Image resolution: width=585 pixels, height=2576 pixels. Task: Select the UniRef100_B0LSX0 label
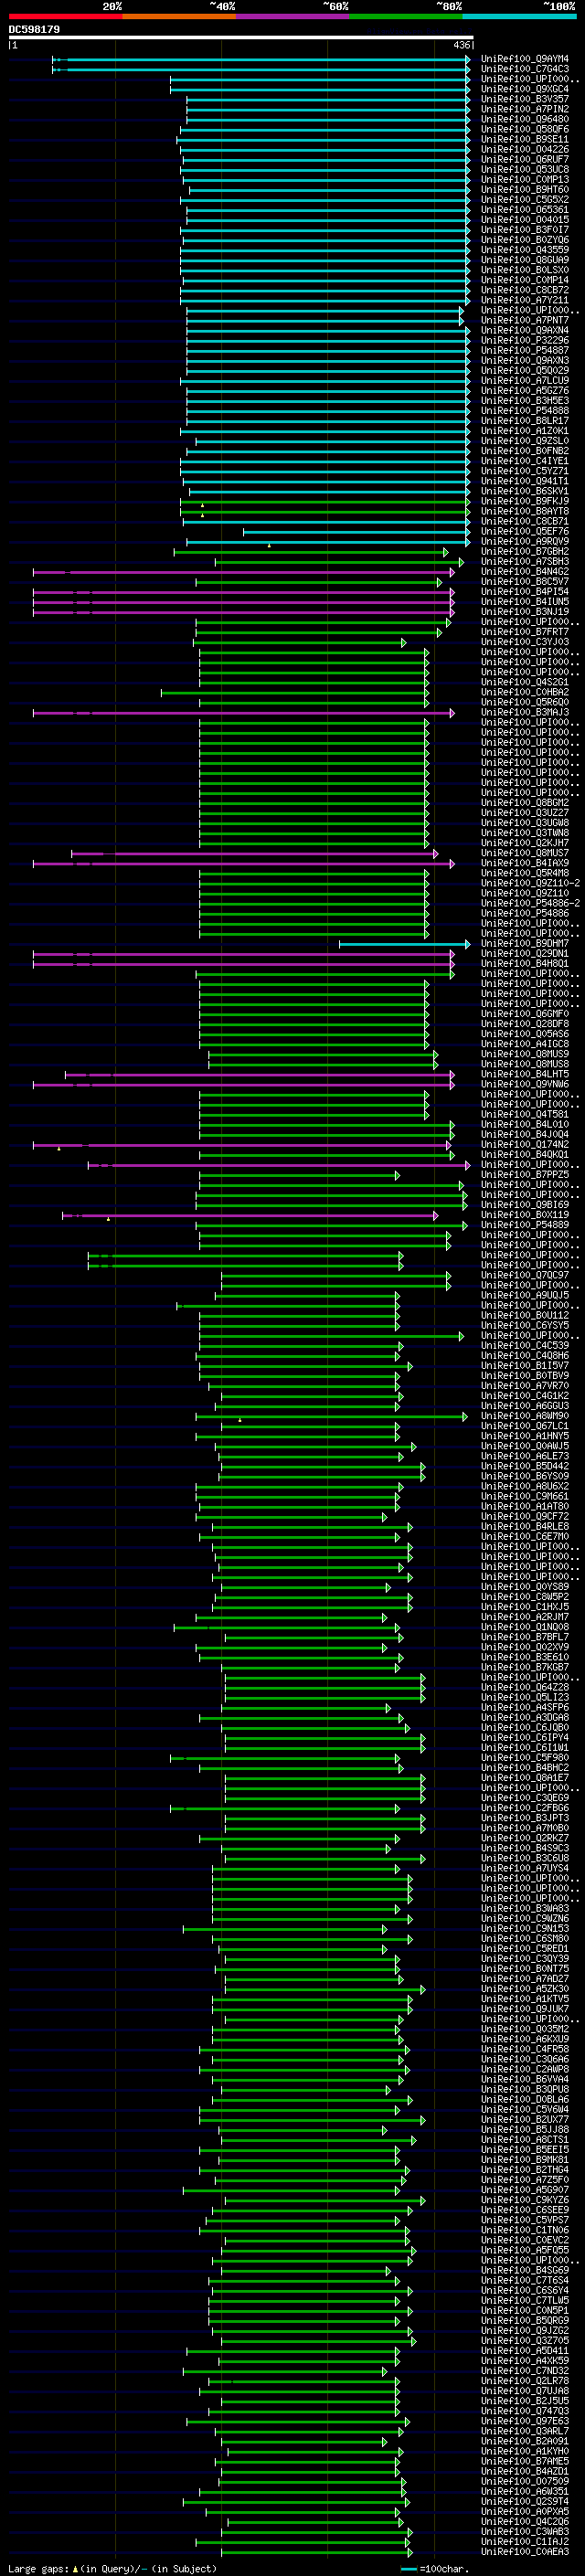(525, 270)
